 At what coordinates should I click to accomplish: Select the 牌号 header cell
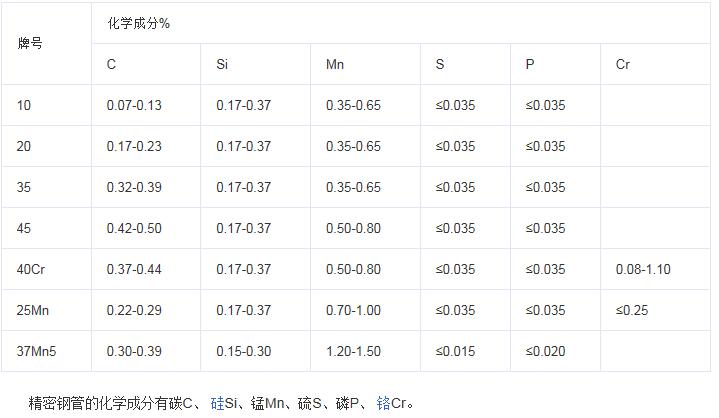tap(46, 44)
